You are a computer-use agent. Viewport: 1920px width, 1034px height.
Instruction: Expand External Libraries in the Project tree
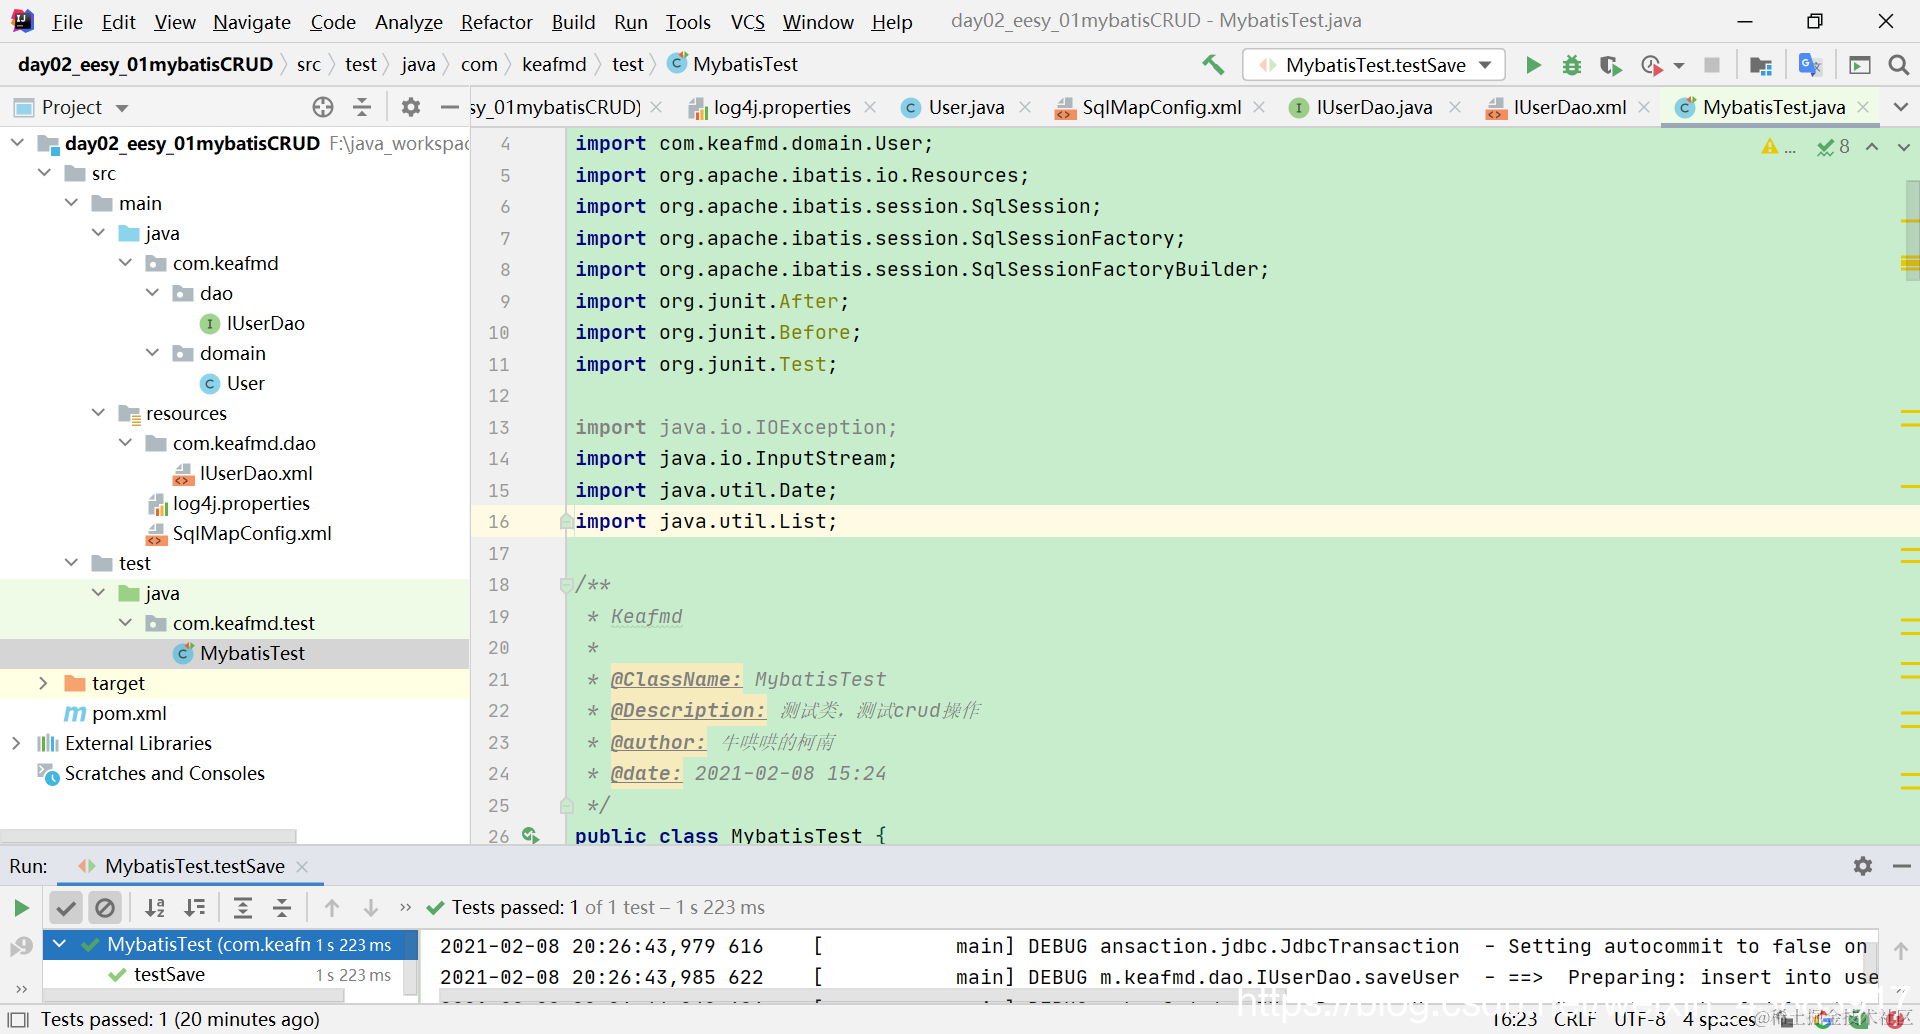tap(16, 743)
